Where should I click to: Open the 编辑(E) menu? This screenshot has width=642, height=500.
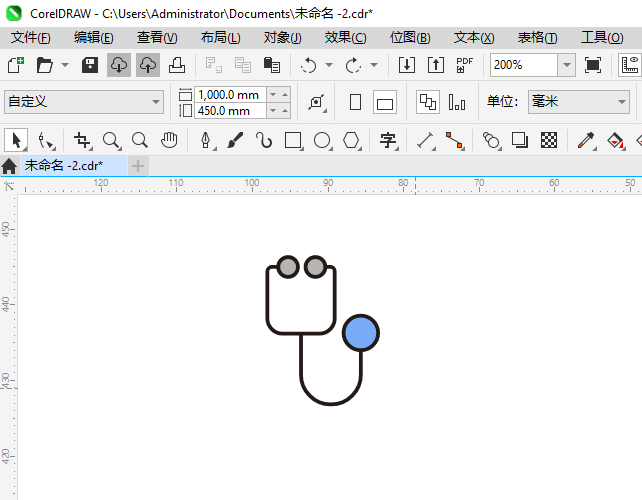click(x=94, y=38)
